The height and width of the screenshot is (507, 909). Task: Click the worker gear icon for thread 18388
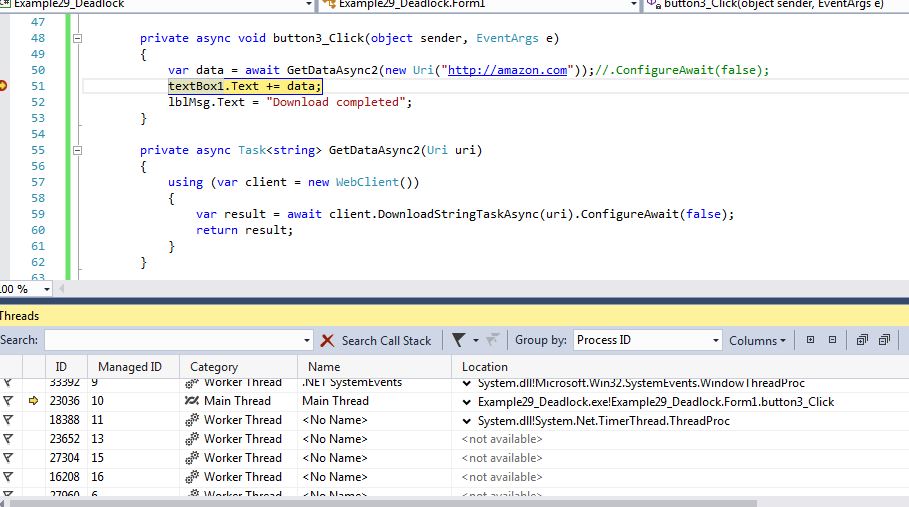[x=192, y=420]
